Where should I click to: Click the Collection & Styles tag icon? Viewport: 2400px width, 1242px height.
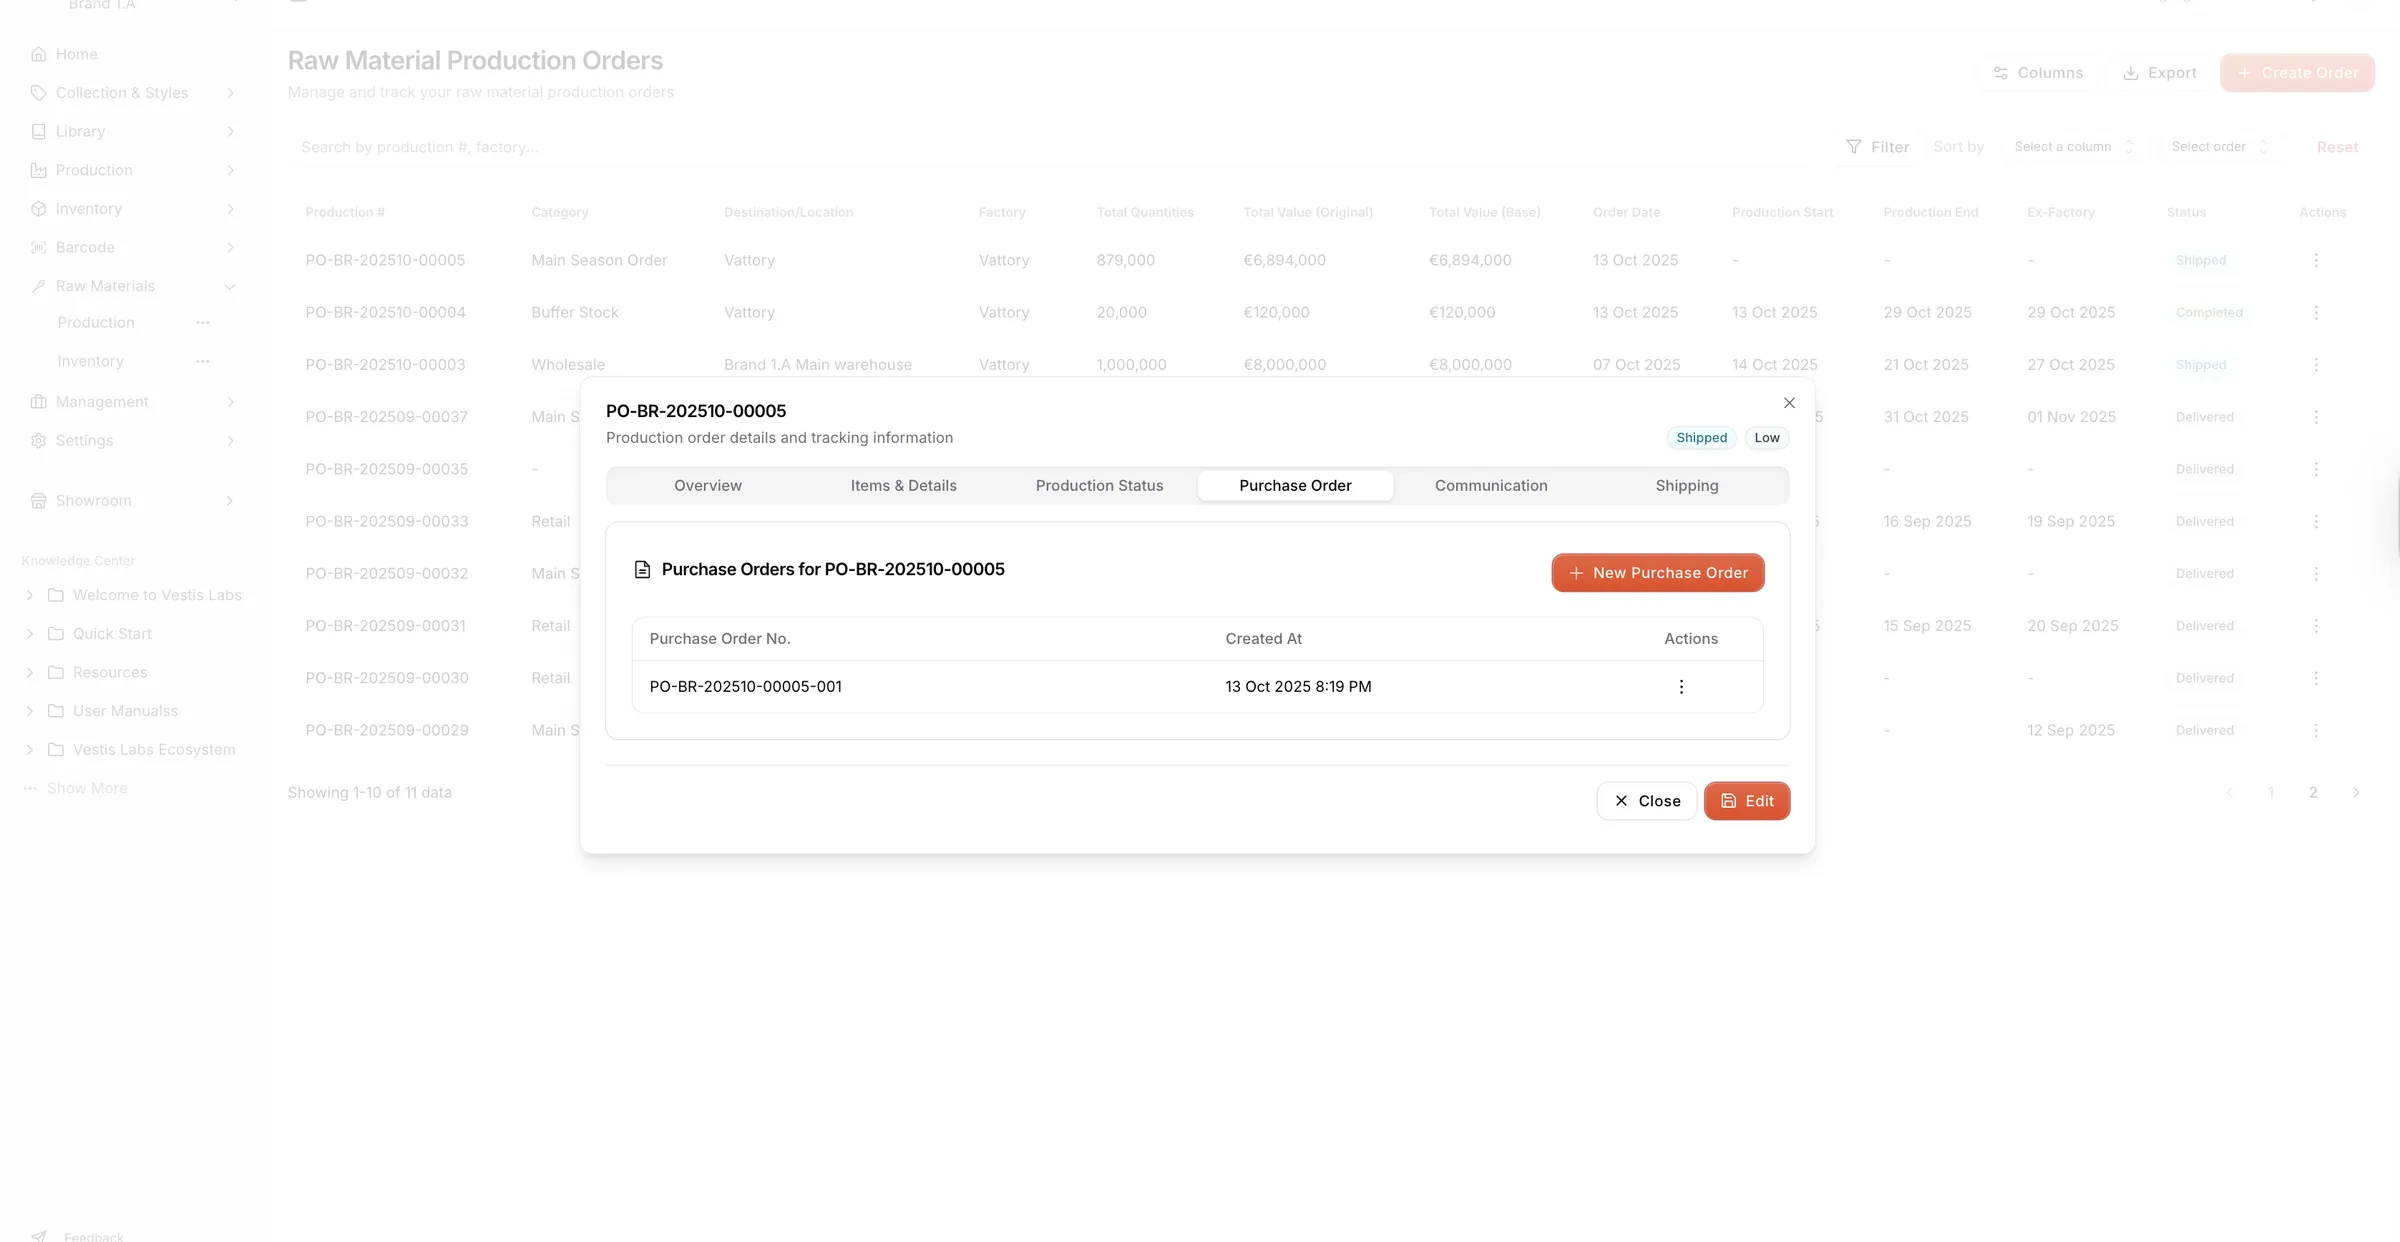39,93
